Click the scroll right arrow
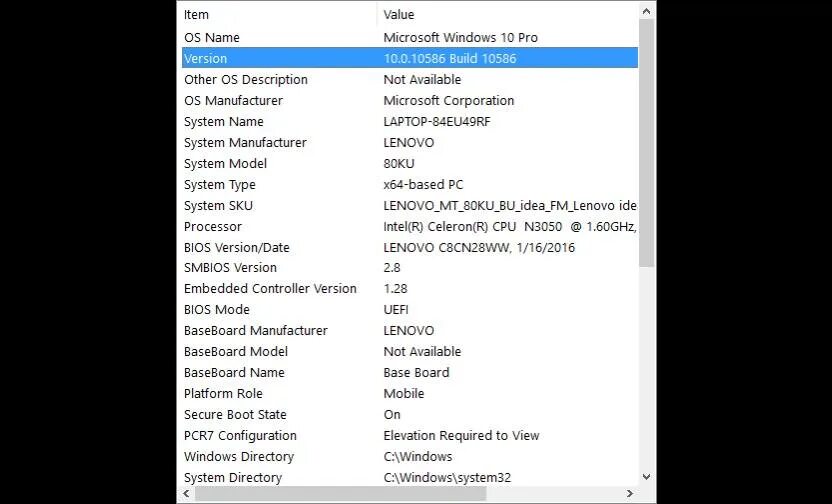The height and width of the screenshot is (504, 832). (x=630, y=493)
